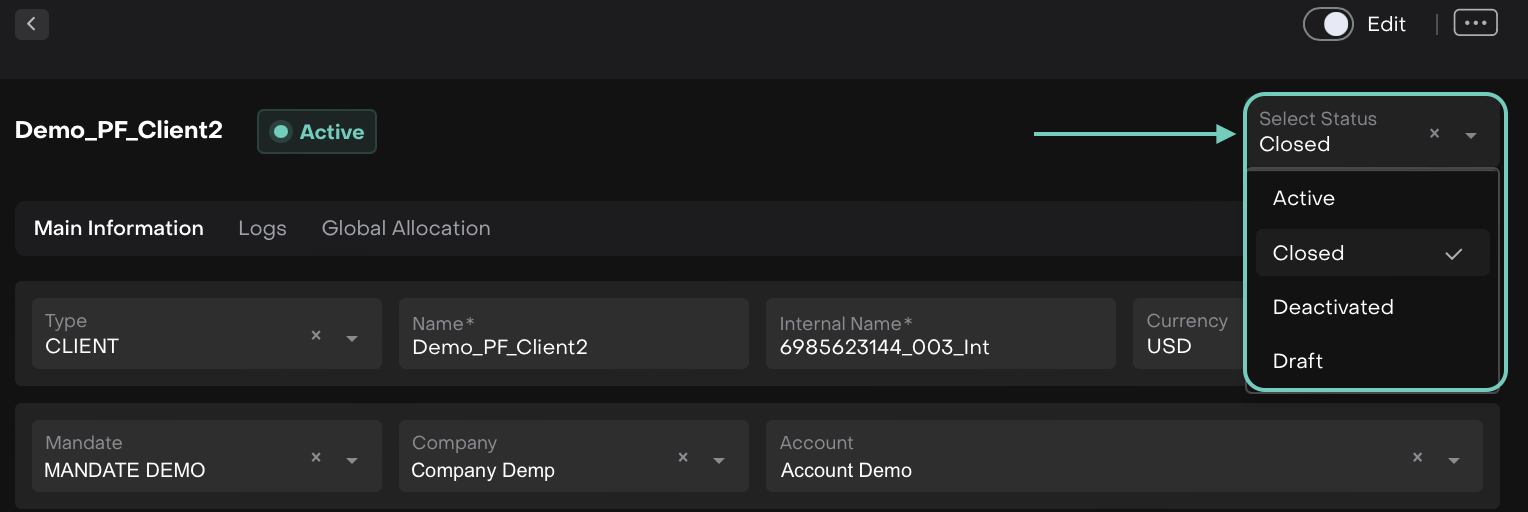
Task: Clear the Account field selection
Action: (x=1417, y=457)
